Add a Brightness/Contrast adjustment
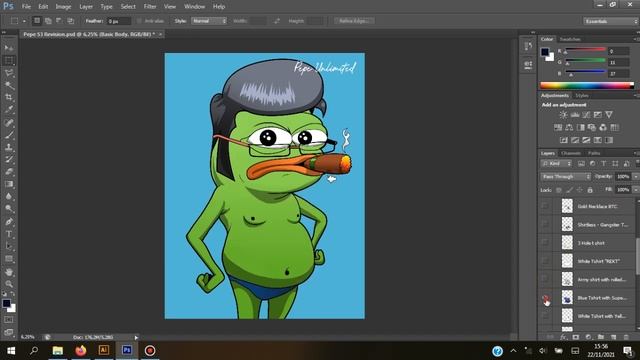This screenshot has width=640, height=360. pos(563,115)
